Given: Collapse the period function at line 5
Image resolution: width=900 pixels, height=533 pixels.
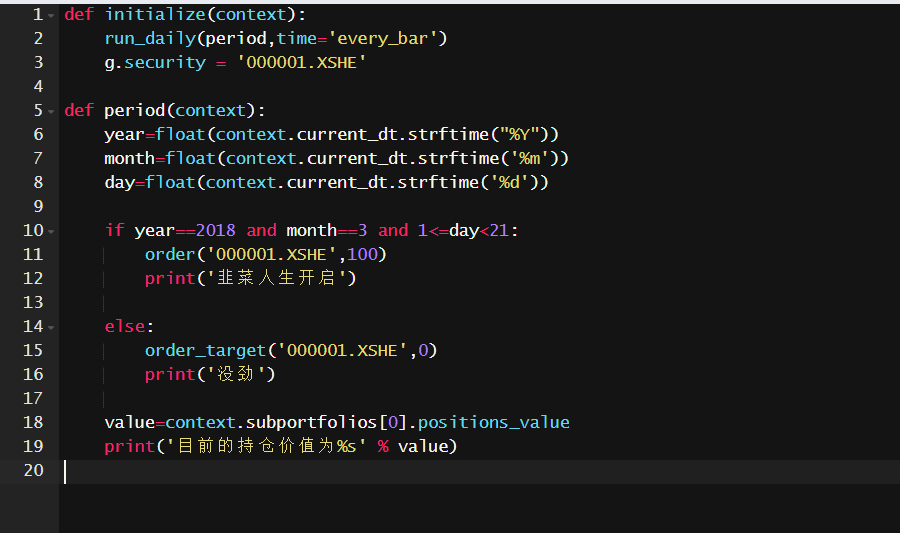Looking at the screenshot, I should tap(52, 111).
